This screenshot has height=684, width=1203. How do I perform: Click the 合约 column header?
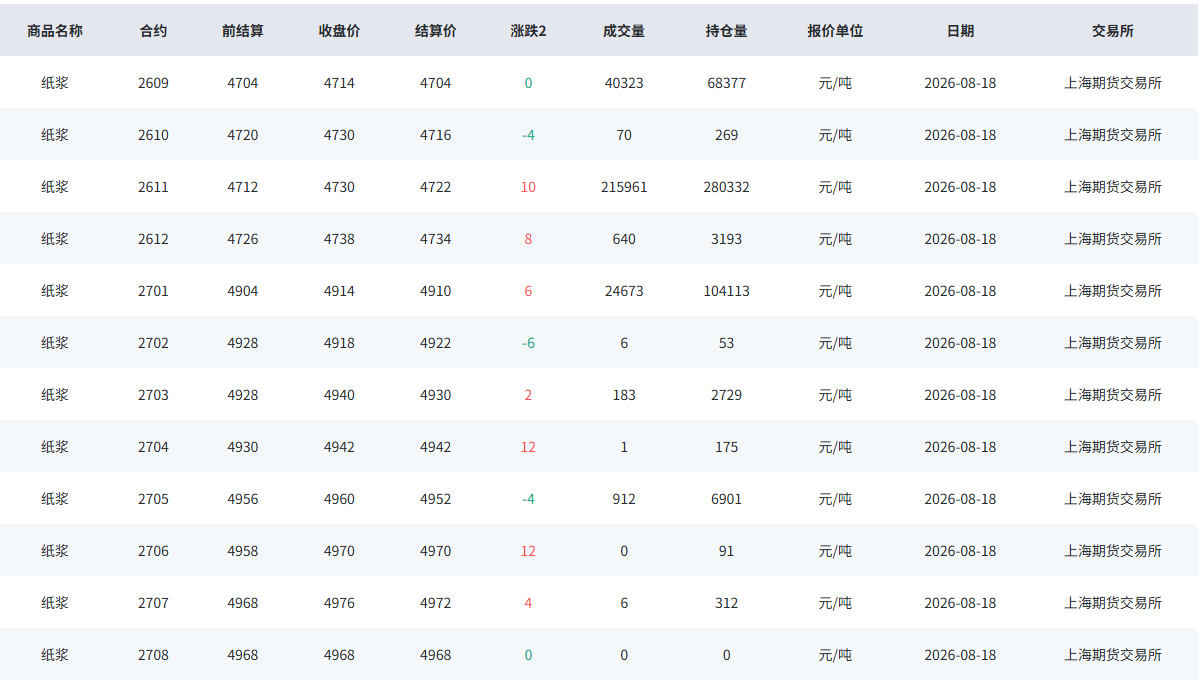[x=153, y=31]
